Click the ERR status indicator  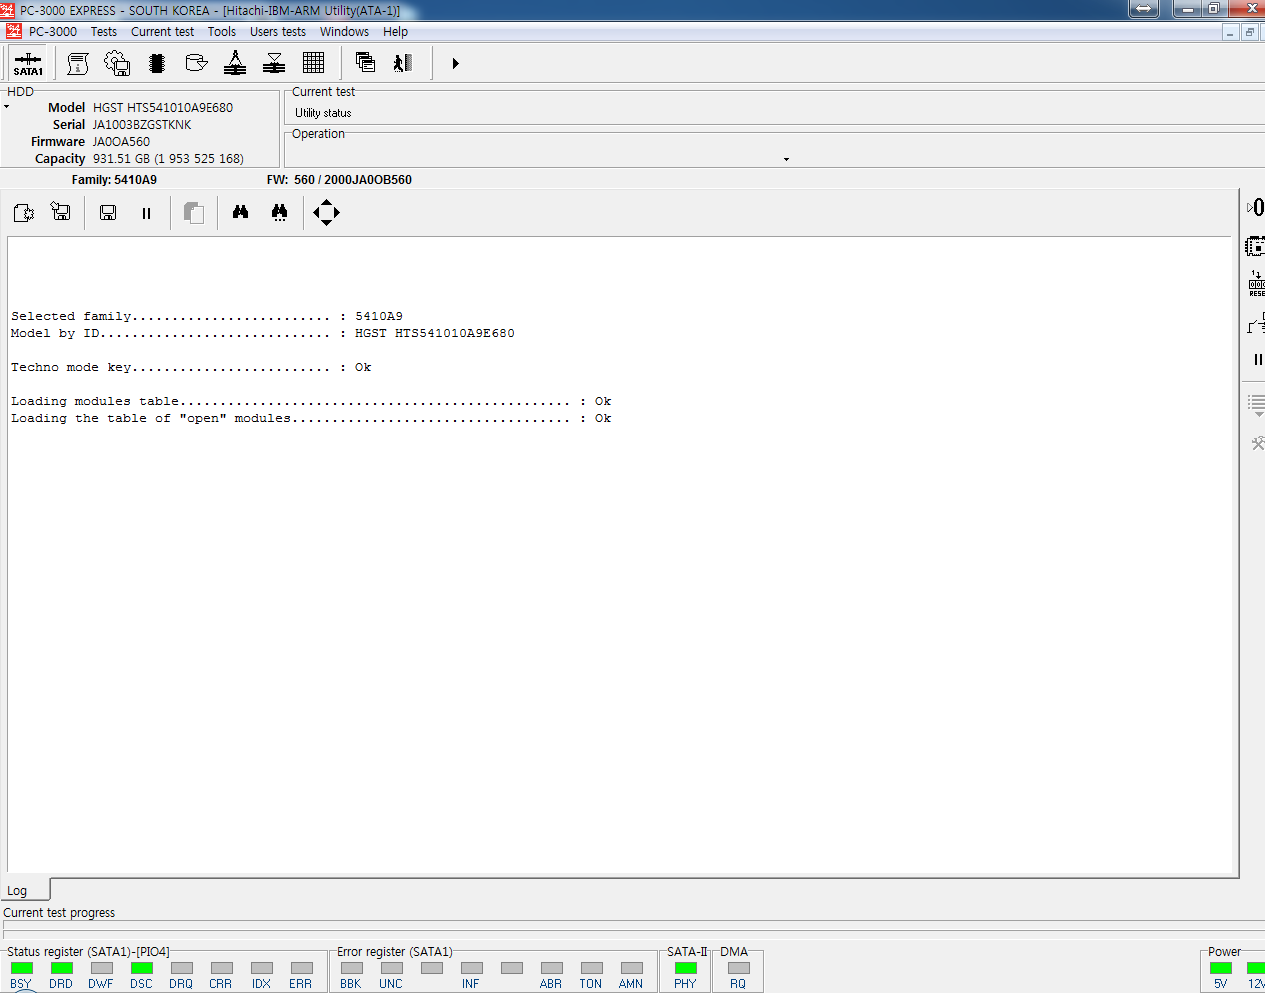click(x=301, y=968)
